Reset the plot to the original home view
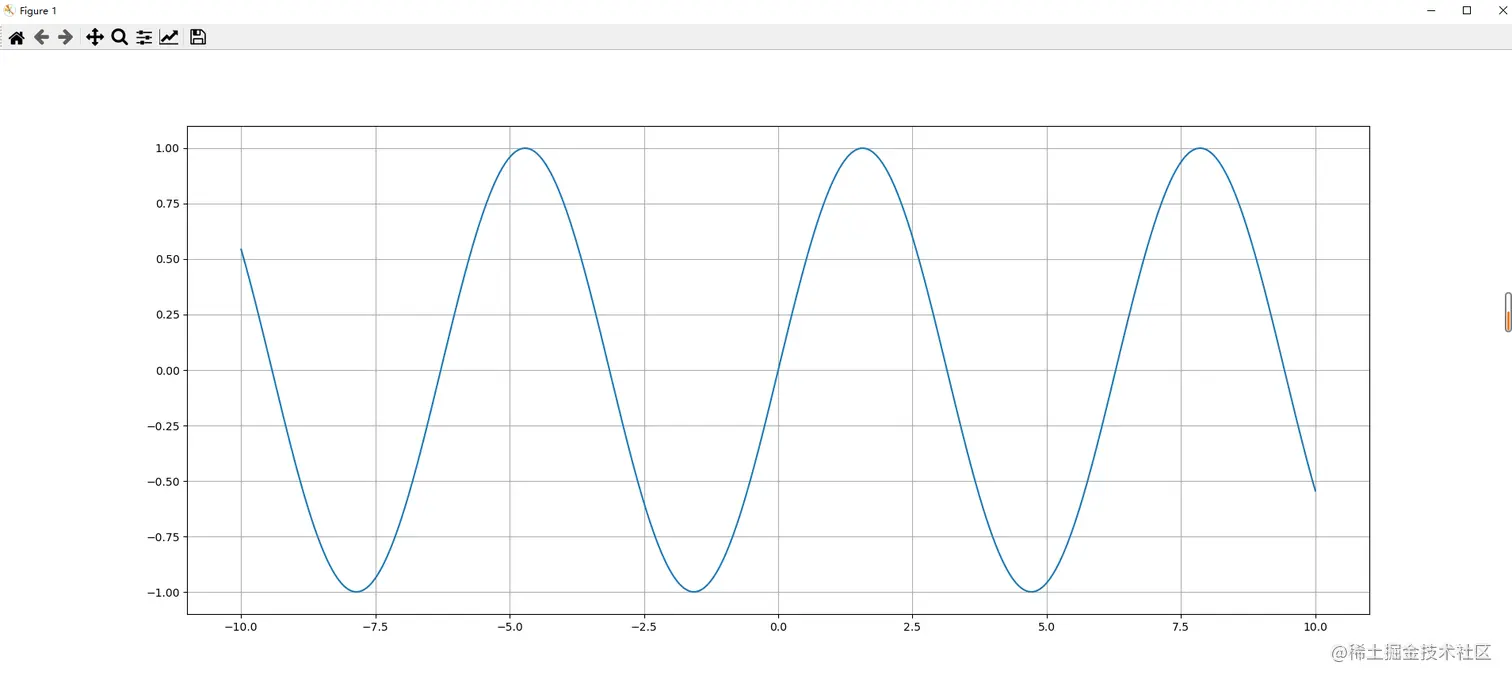This screenshot has width=1512, height=683. click(16, 37)
